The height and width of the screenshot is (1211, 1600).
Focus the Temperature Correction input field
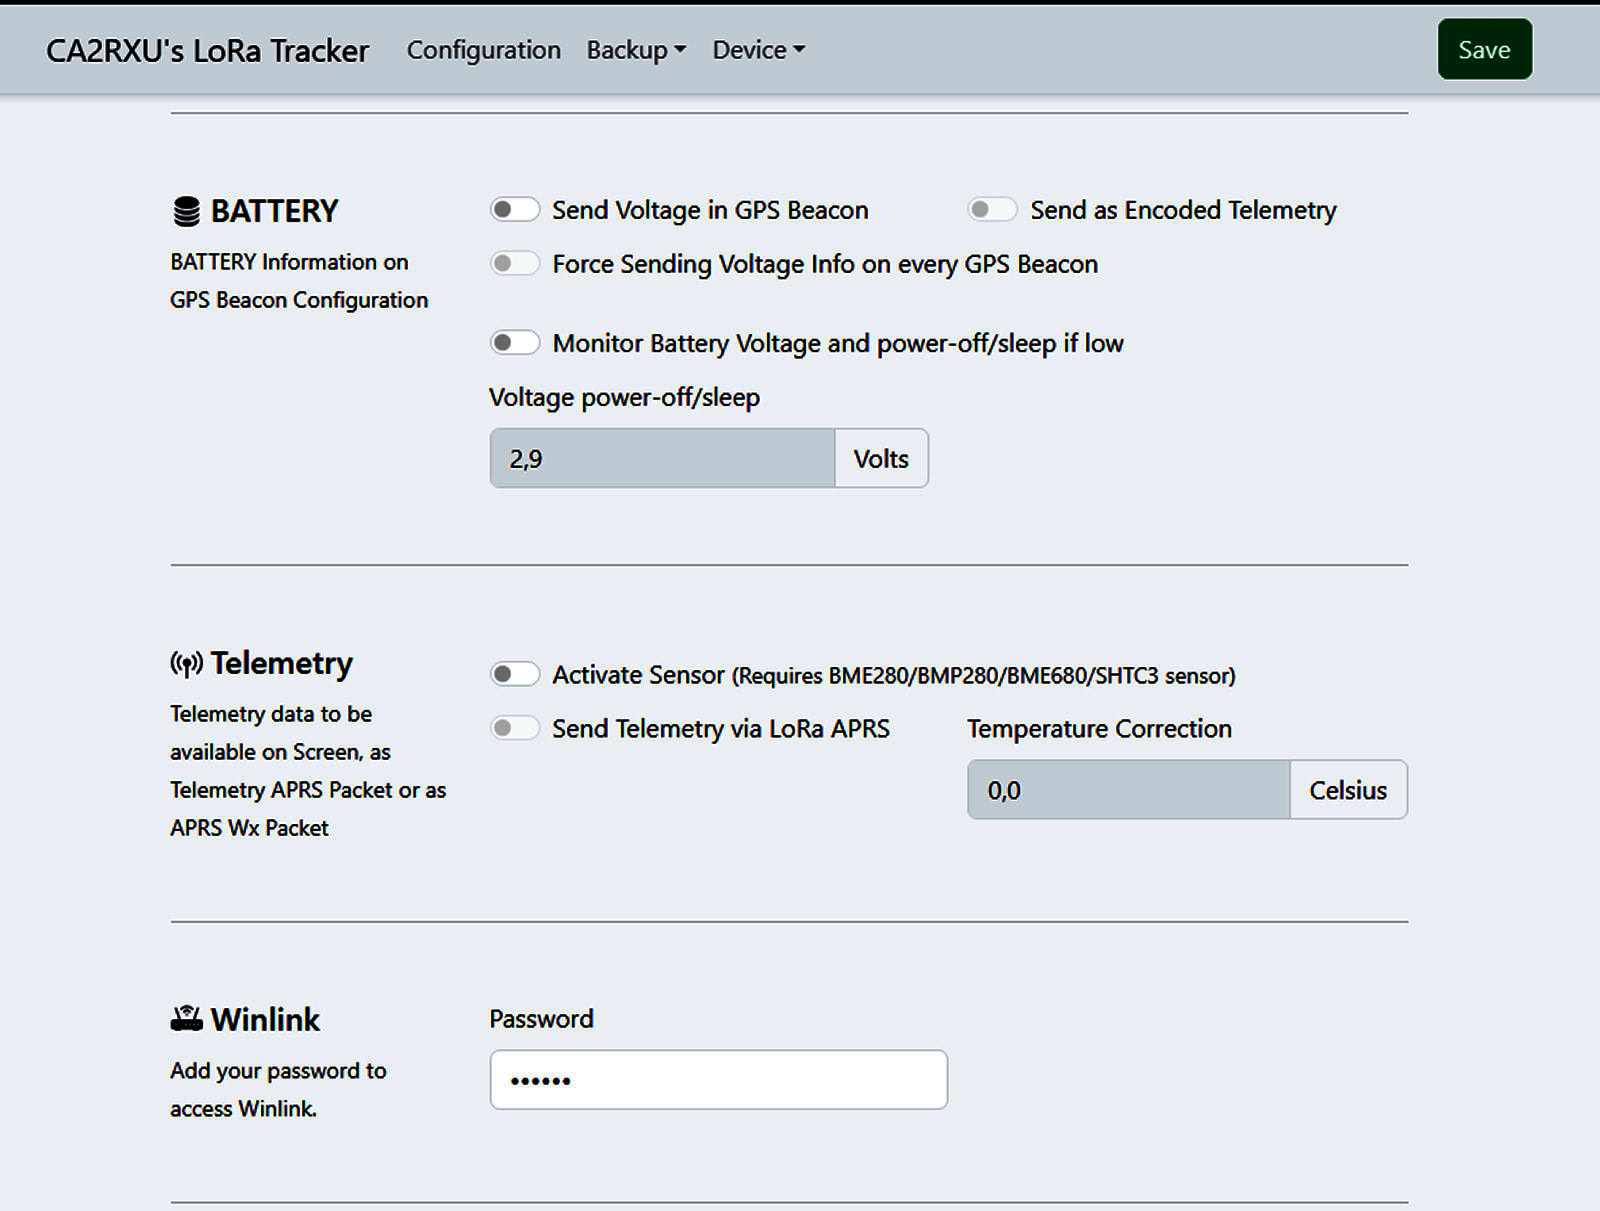coord(1128,790)
